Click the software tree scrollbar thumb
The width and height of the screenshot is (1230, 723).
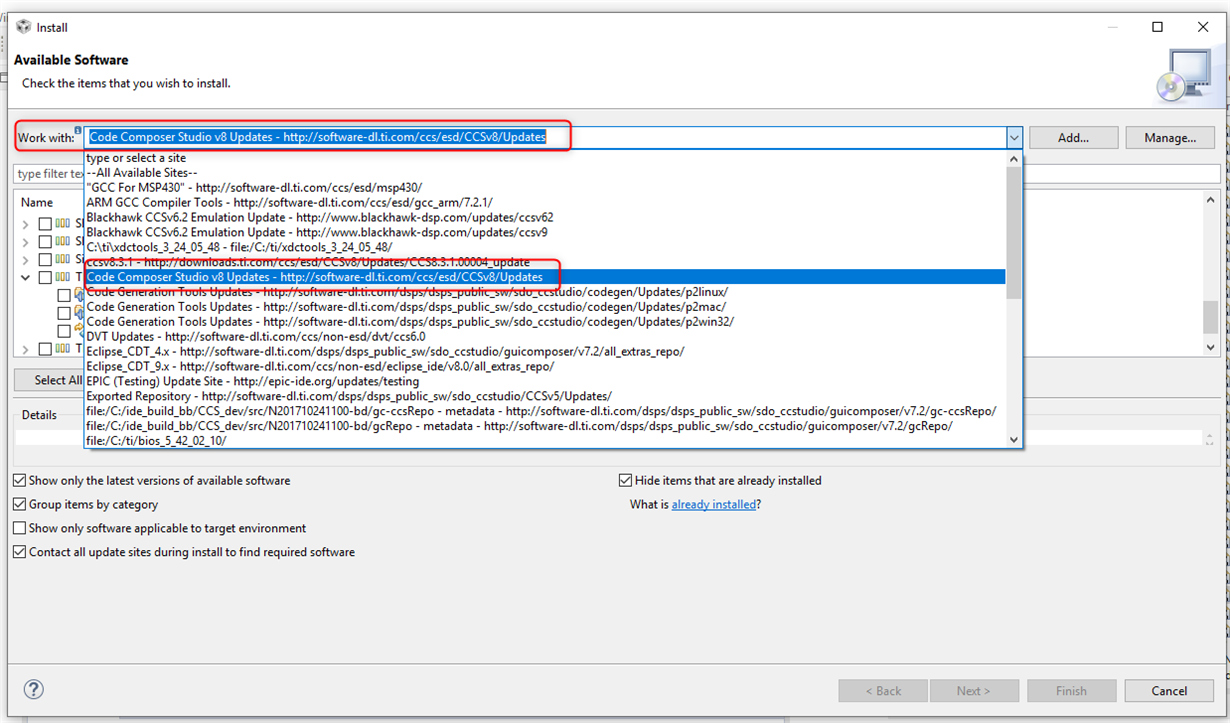click(x=1211, y=318)
